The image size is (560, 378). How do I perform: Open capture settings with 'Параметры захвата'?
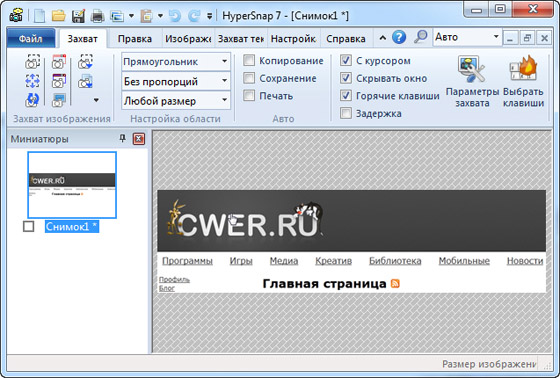pyautogui.click(x=472, y=81)
